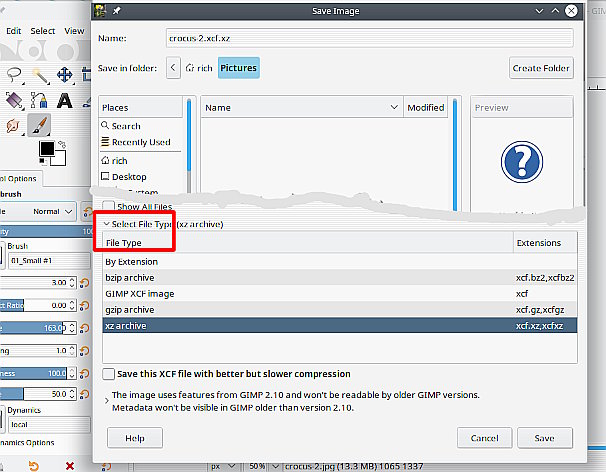Select the Fuzzy Select magic wand tool
606x472 pixels.
coord(40,75)
